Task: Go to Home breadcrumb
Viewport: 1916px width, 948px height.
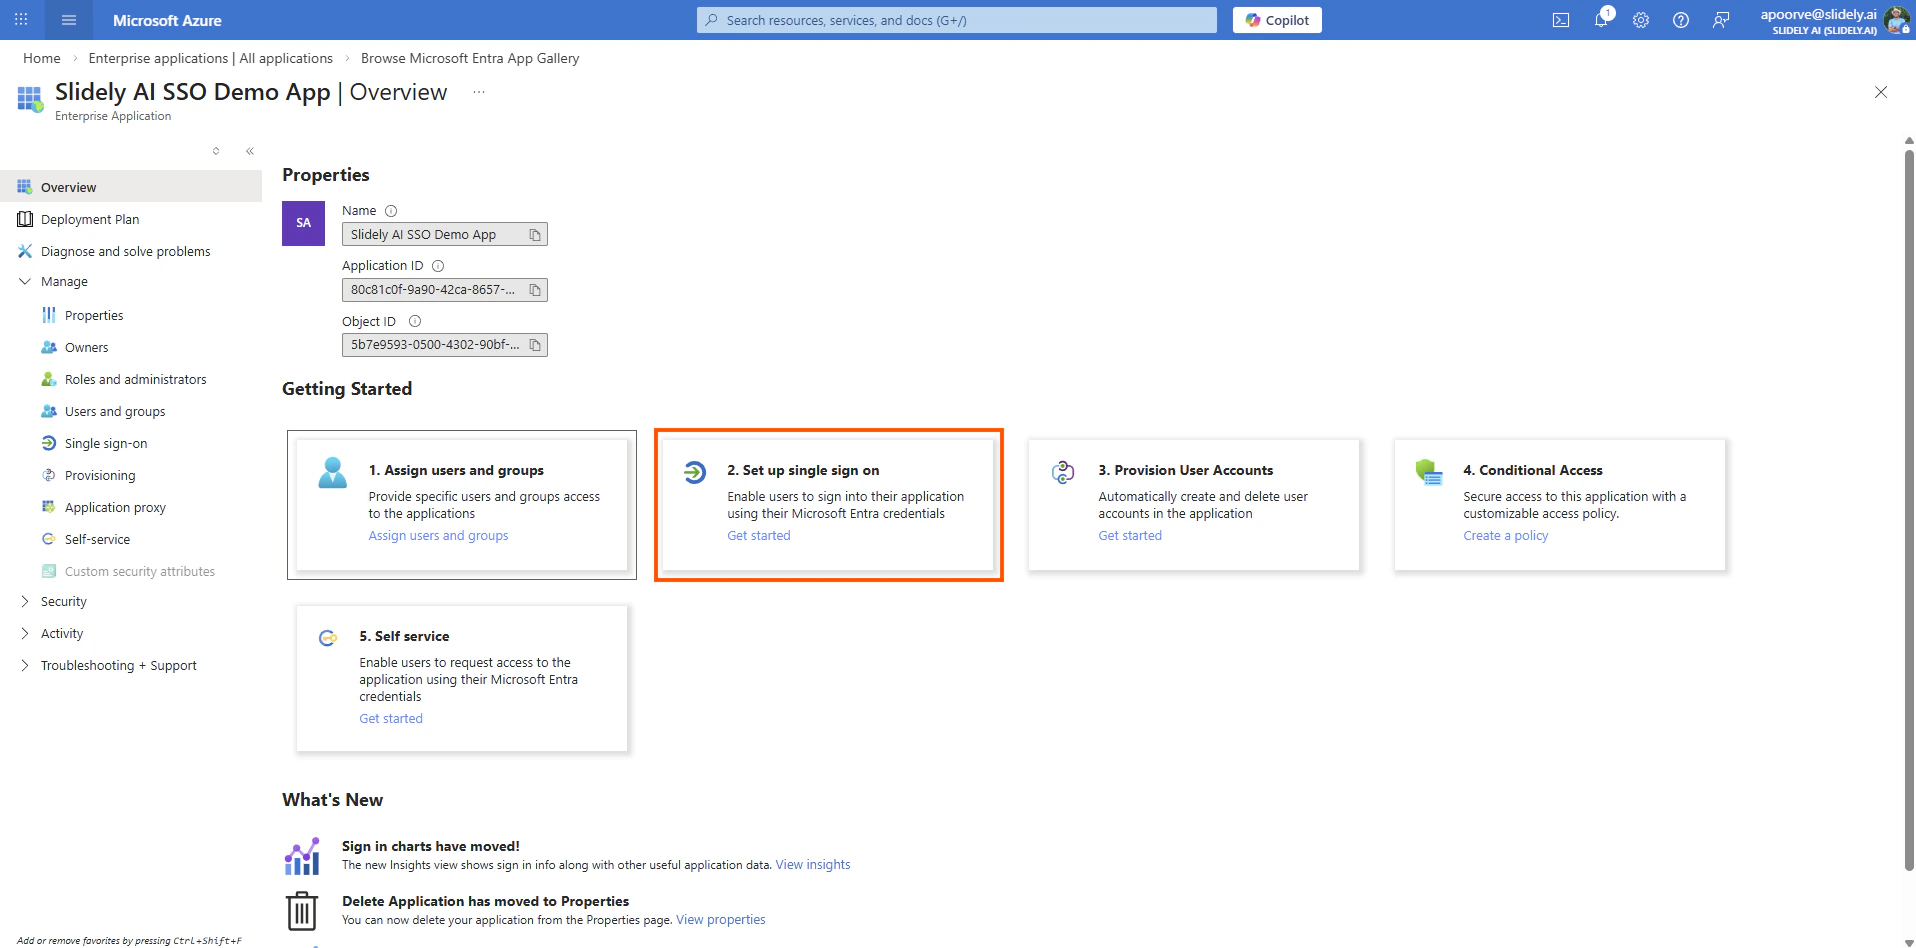Action: pos(42,58)
